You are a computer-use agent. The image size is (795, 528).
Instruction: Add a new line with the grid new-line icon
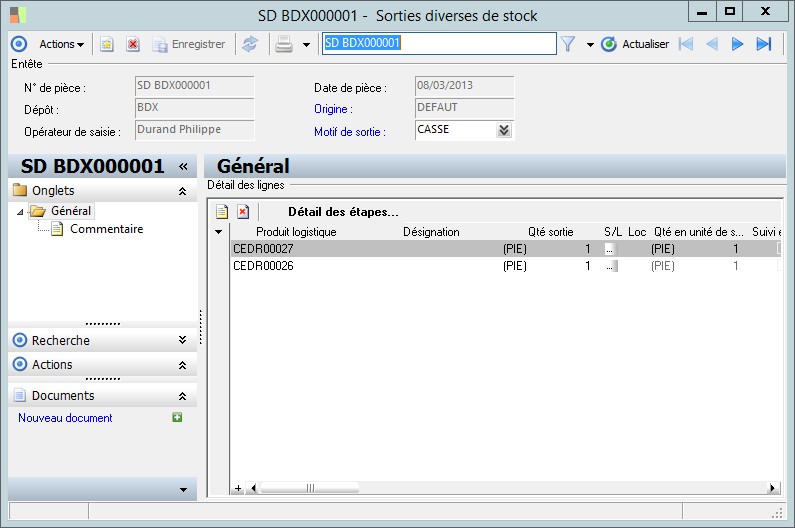pos(222,212)
